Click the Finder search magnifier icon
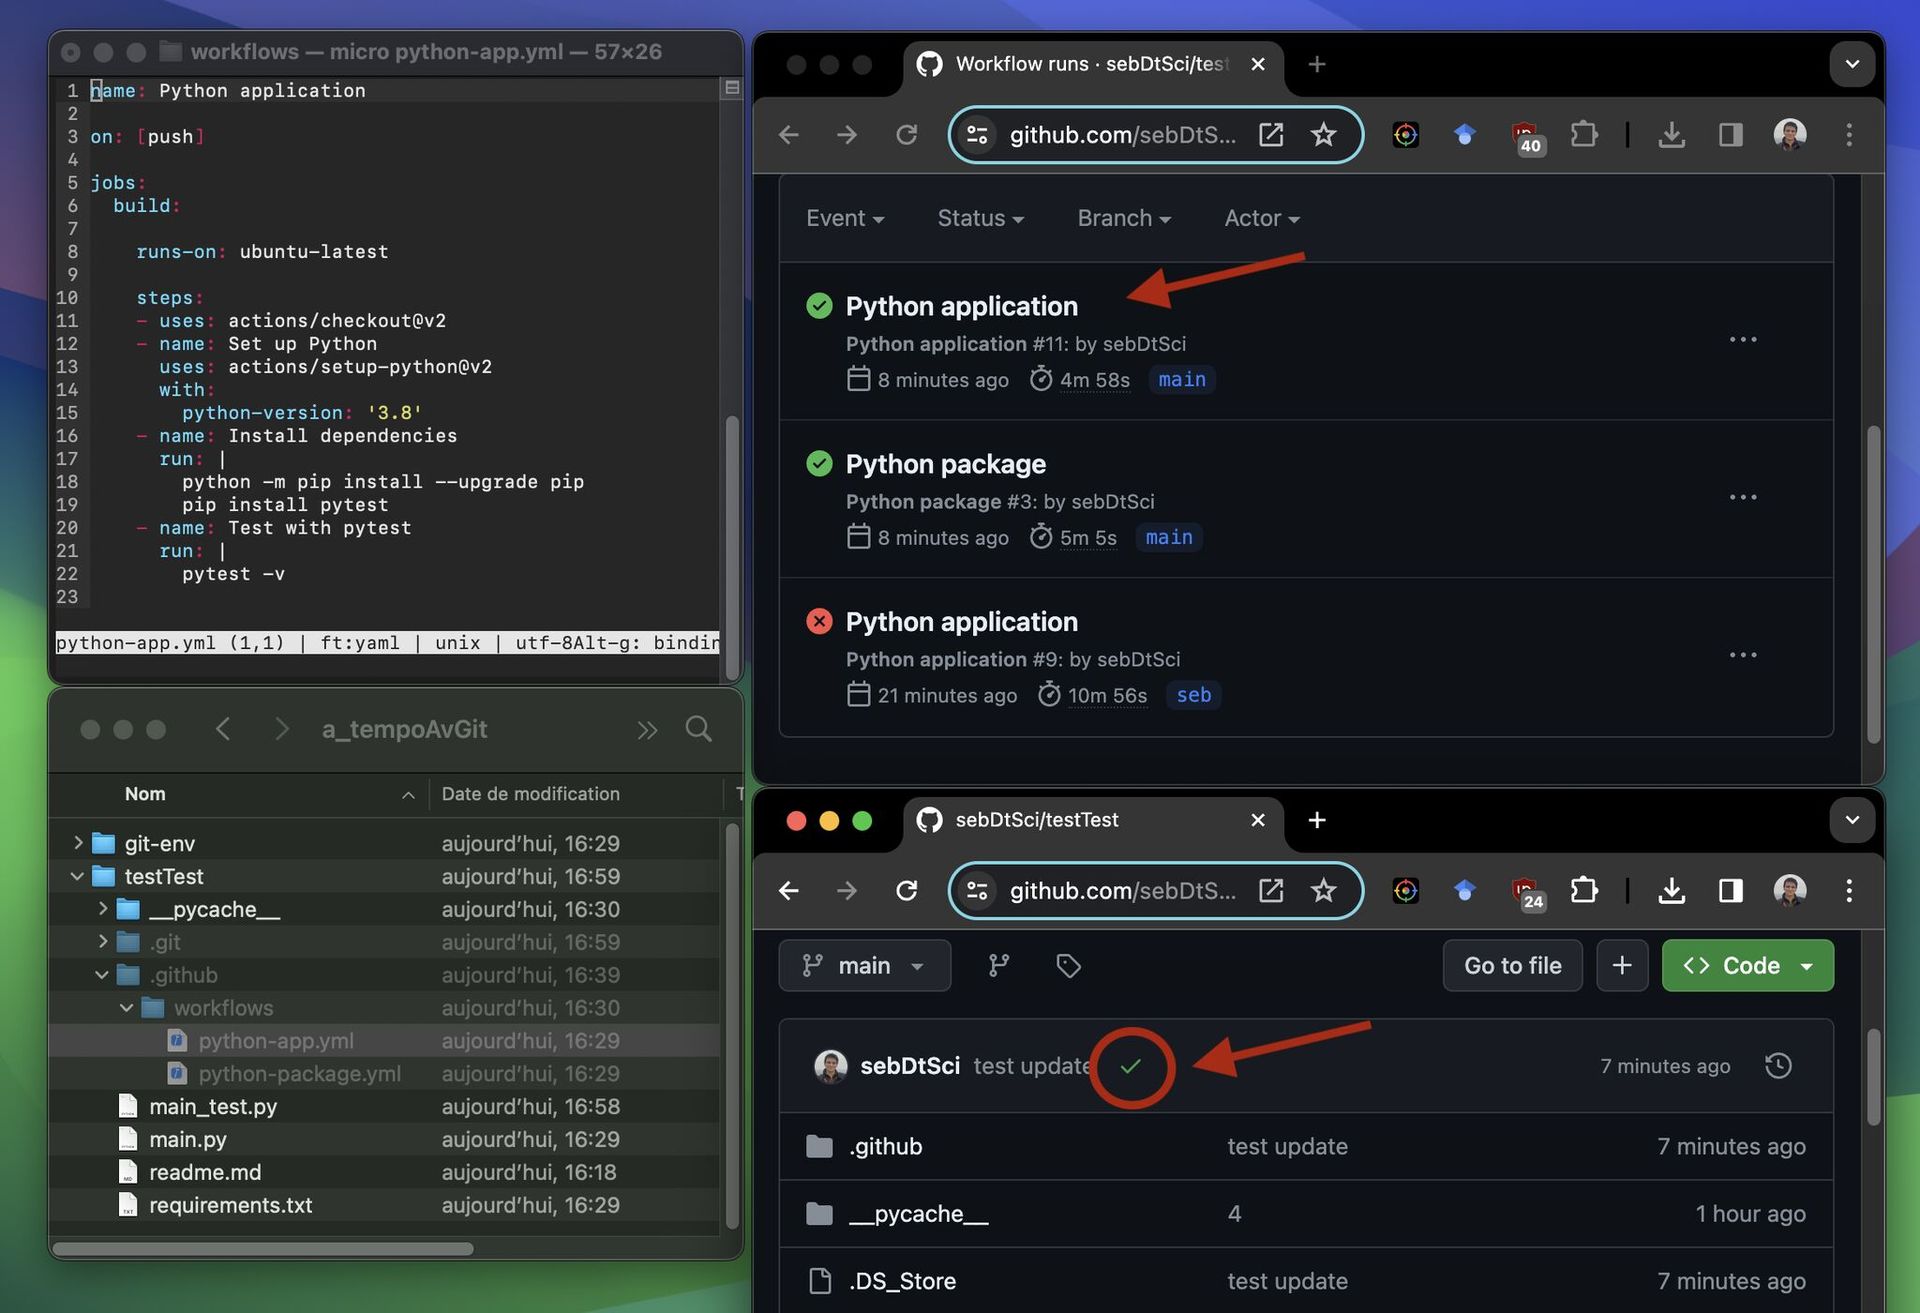This screenshot has height=1313, width=1920. tap(698, 729)
